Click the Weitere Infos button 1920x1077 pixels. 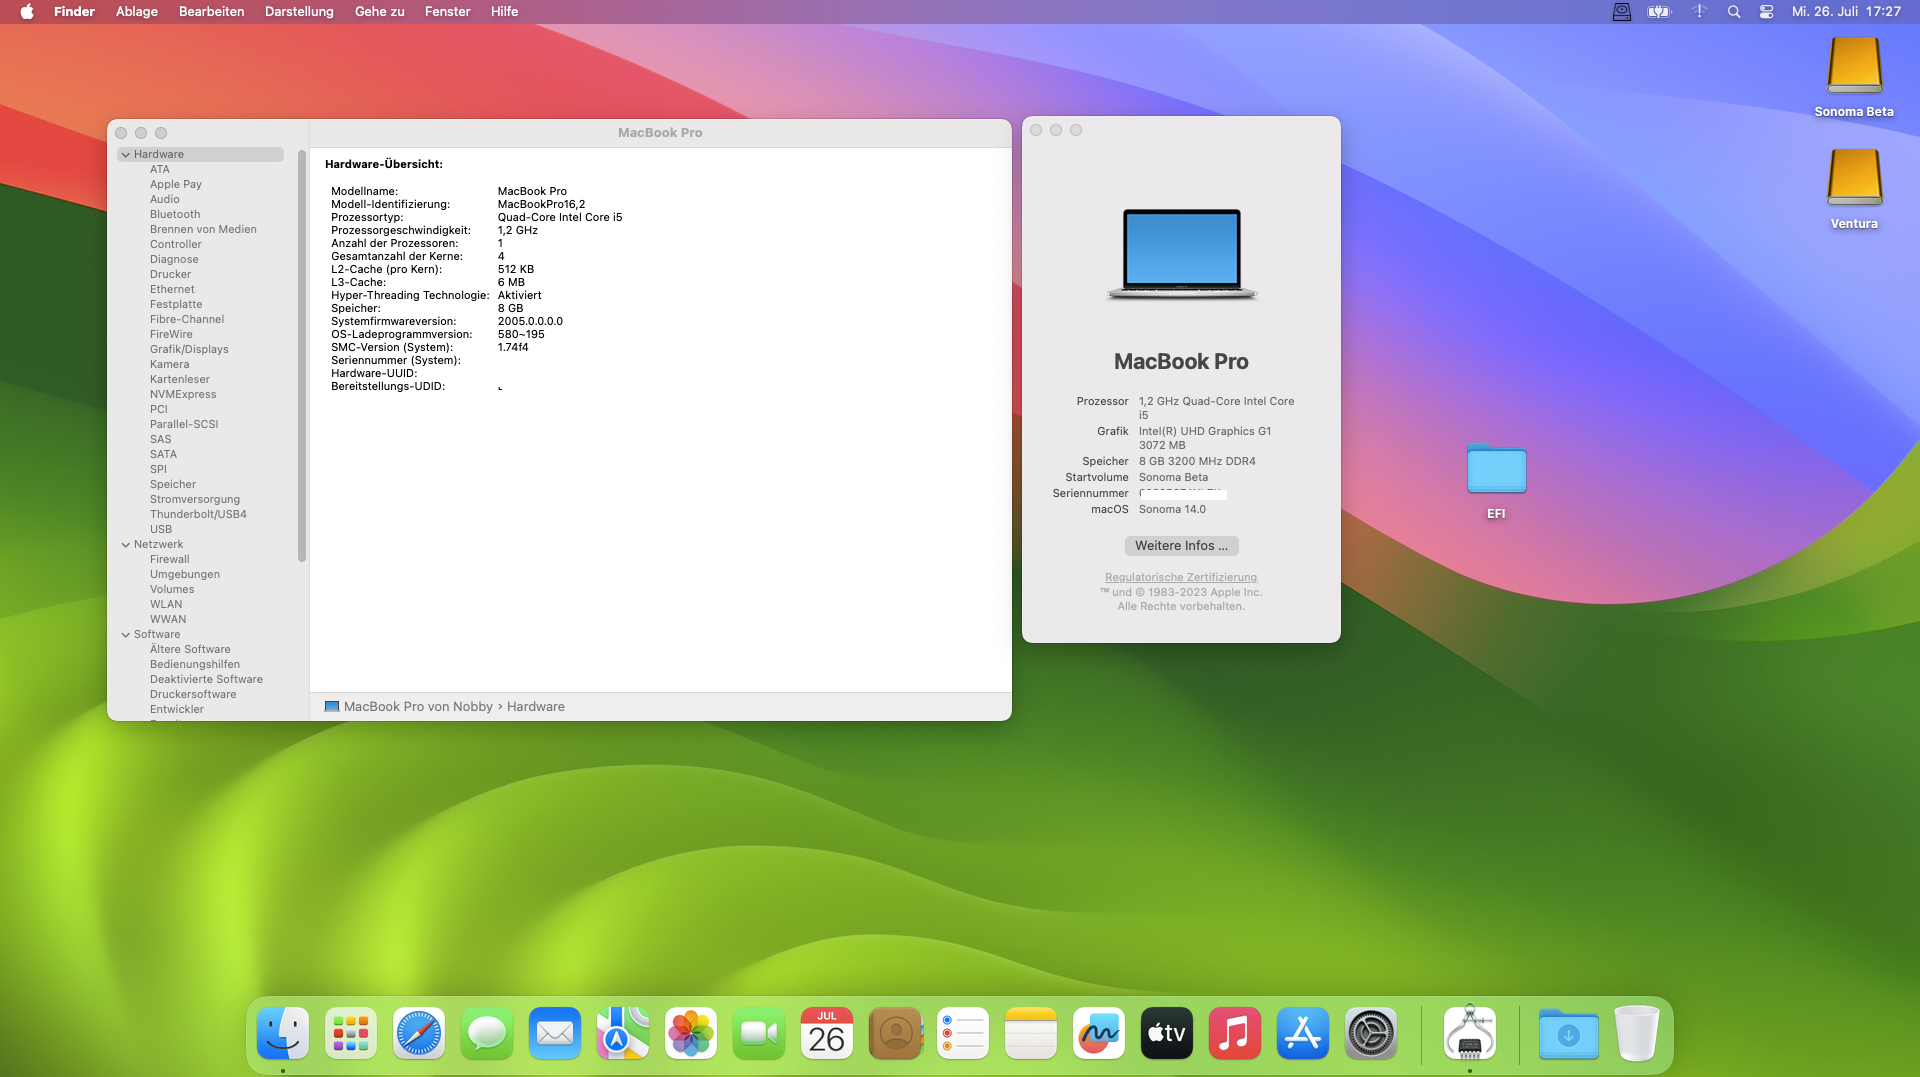tap(1181, 546)
